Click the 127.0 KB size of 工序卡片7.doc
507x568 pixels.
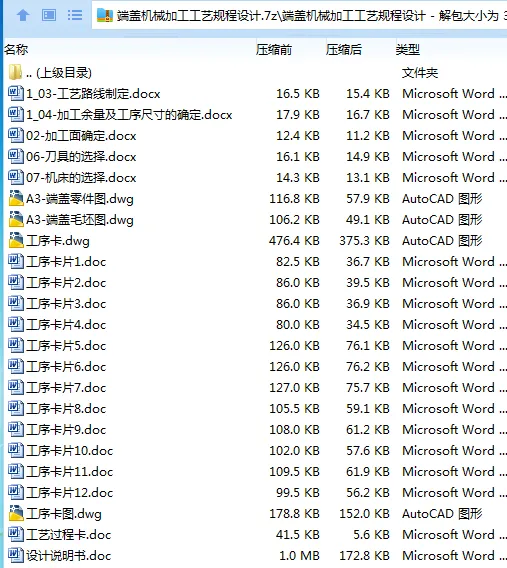pyautogui.click(x=294, y=388)
